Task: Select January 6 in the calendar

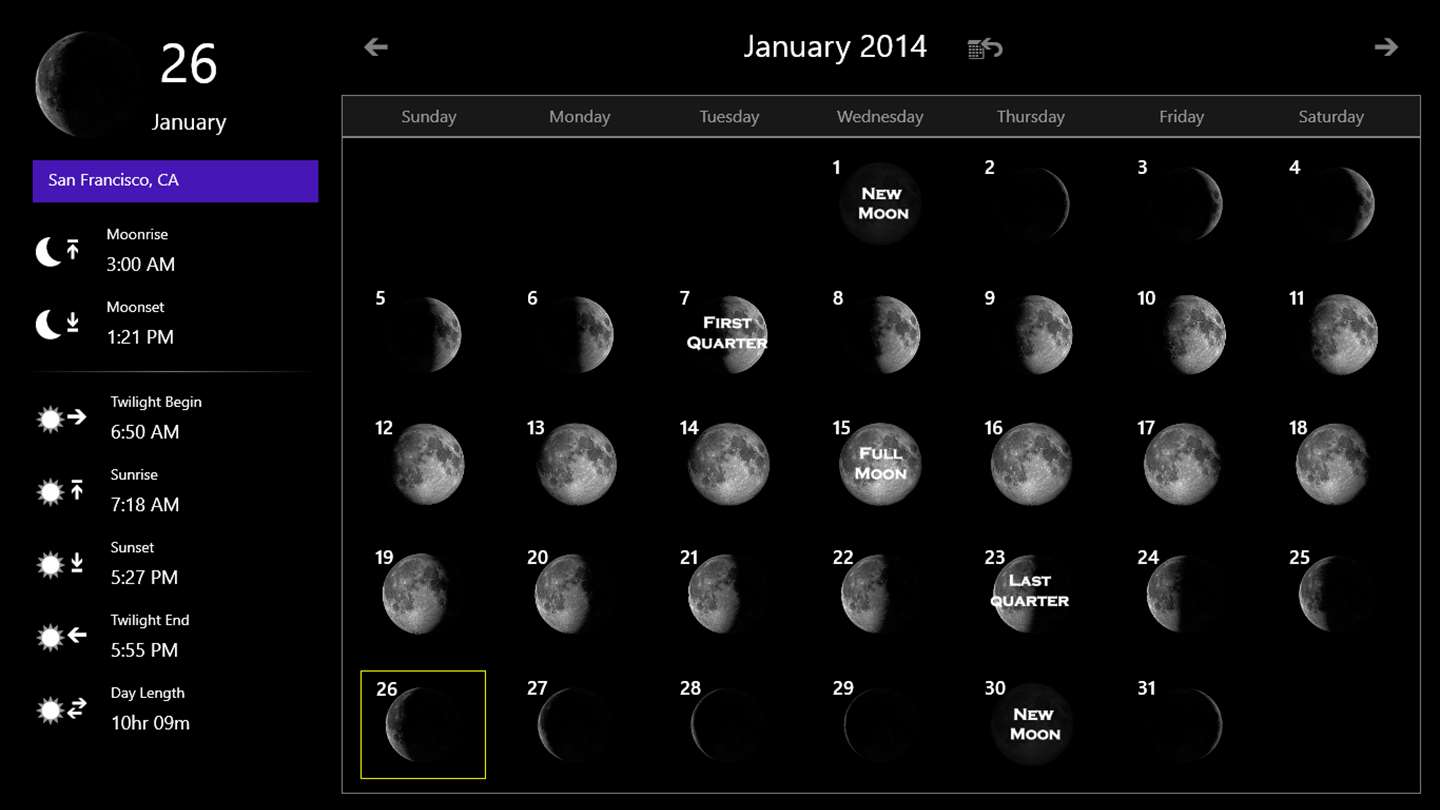Action: 574,333
